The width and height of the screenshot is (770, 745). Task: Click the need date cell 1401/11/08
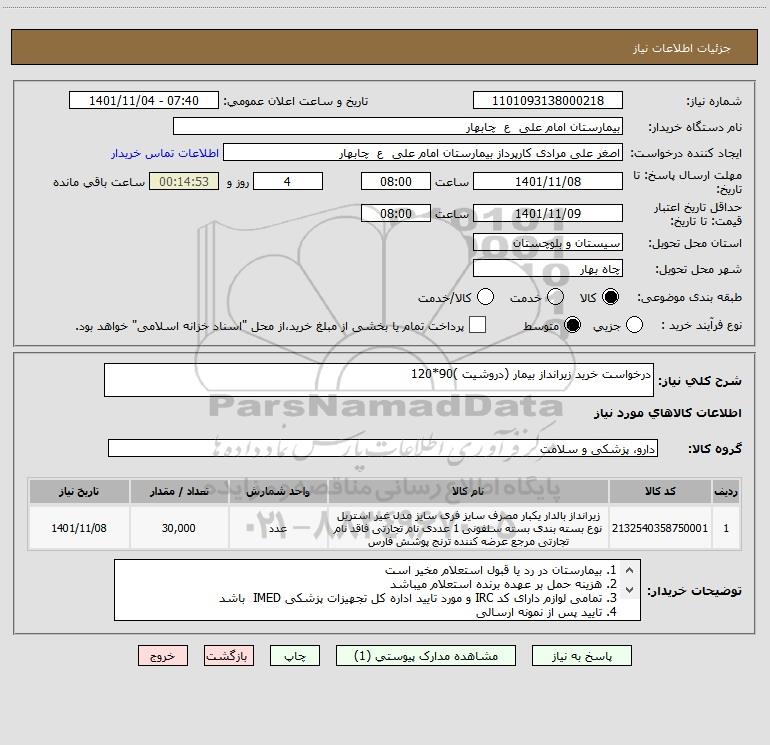pos(79,528)
